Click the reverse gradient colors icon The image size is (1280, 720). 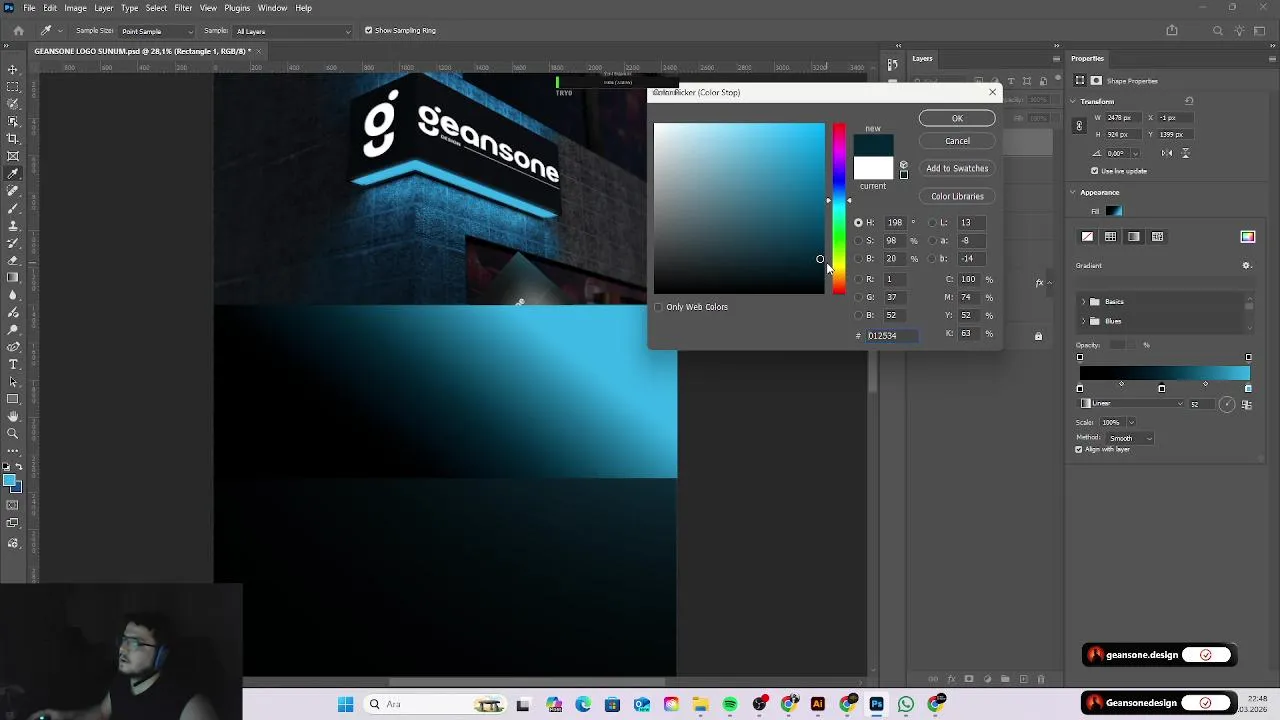pos(1247,404)
